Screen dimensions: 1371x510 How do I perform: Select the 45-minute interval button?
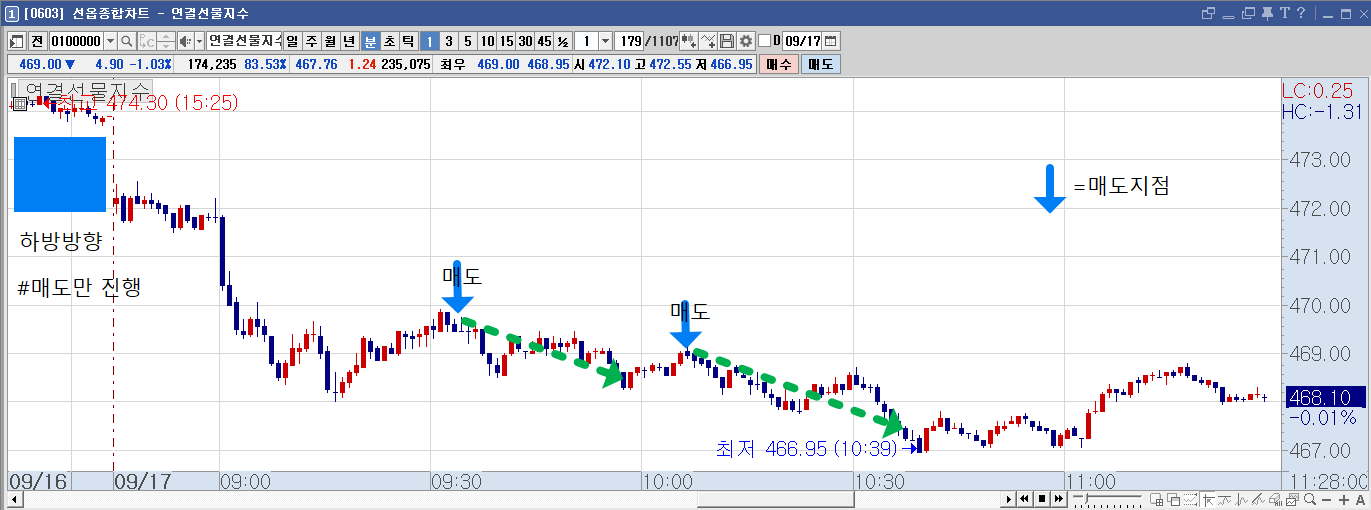[x=544, y=41]
